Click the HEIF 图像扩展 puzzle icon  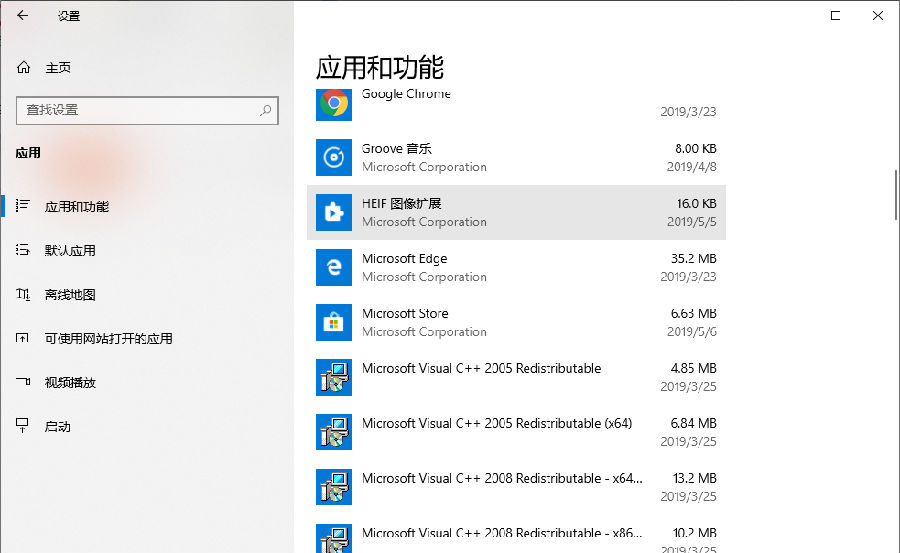pos(333,212)
